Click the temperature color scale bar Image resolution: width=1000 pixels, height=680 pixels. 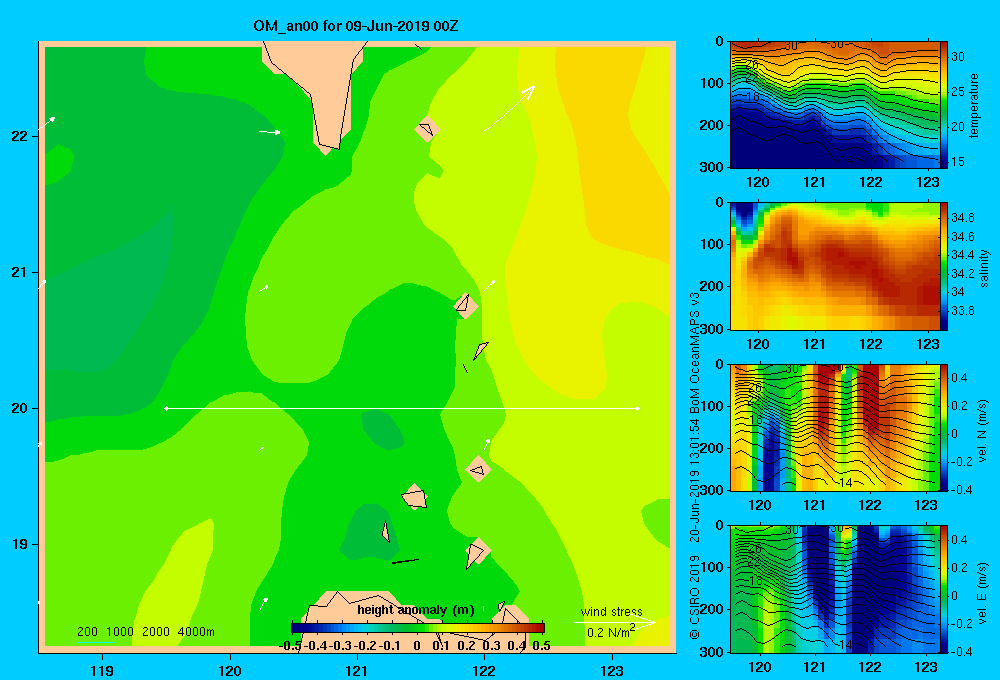click(x=944, y=105)
